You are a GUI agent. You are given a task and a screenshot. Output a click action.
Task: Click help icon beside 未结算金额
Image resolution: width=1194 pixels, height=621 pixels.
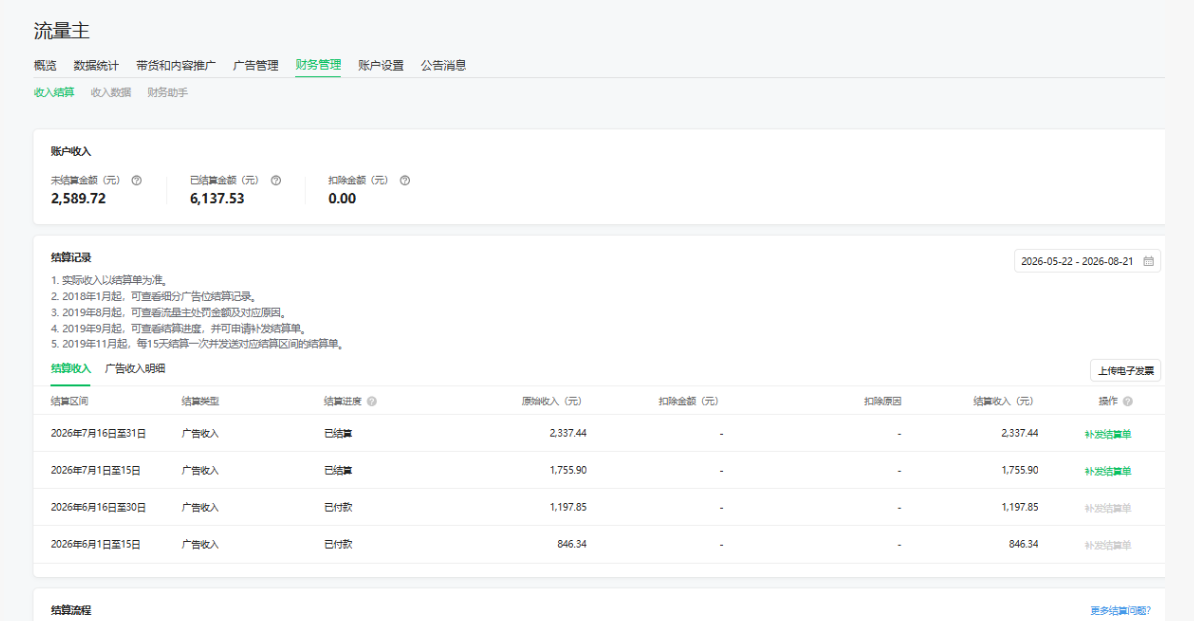[136, 180]
